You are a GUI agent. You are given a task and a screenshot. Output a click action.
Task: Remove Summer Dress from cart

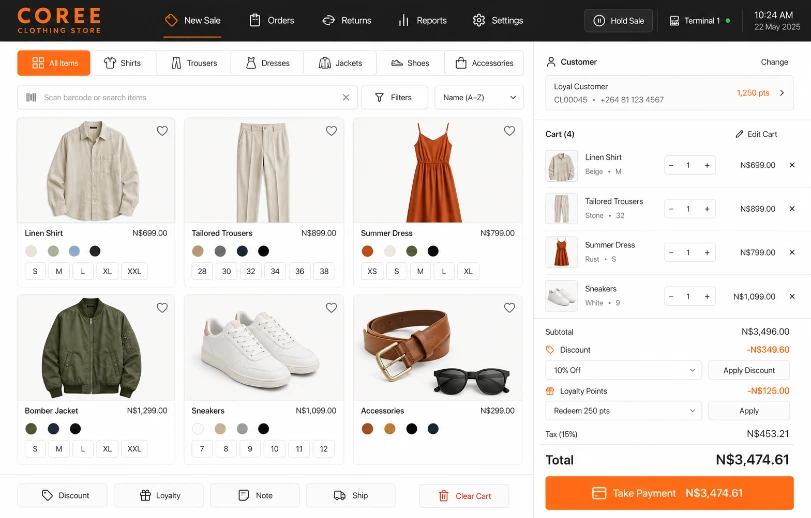click(x=792, y=252)
